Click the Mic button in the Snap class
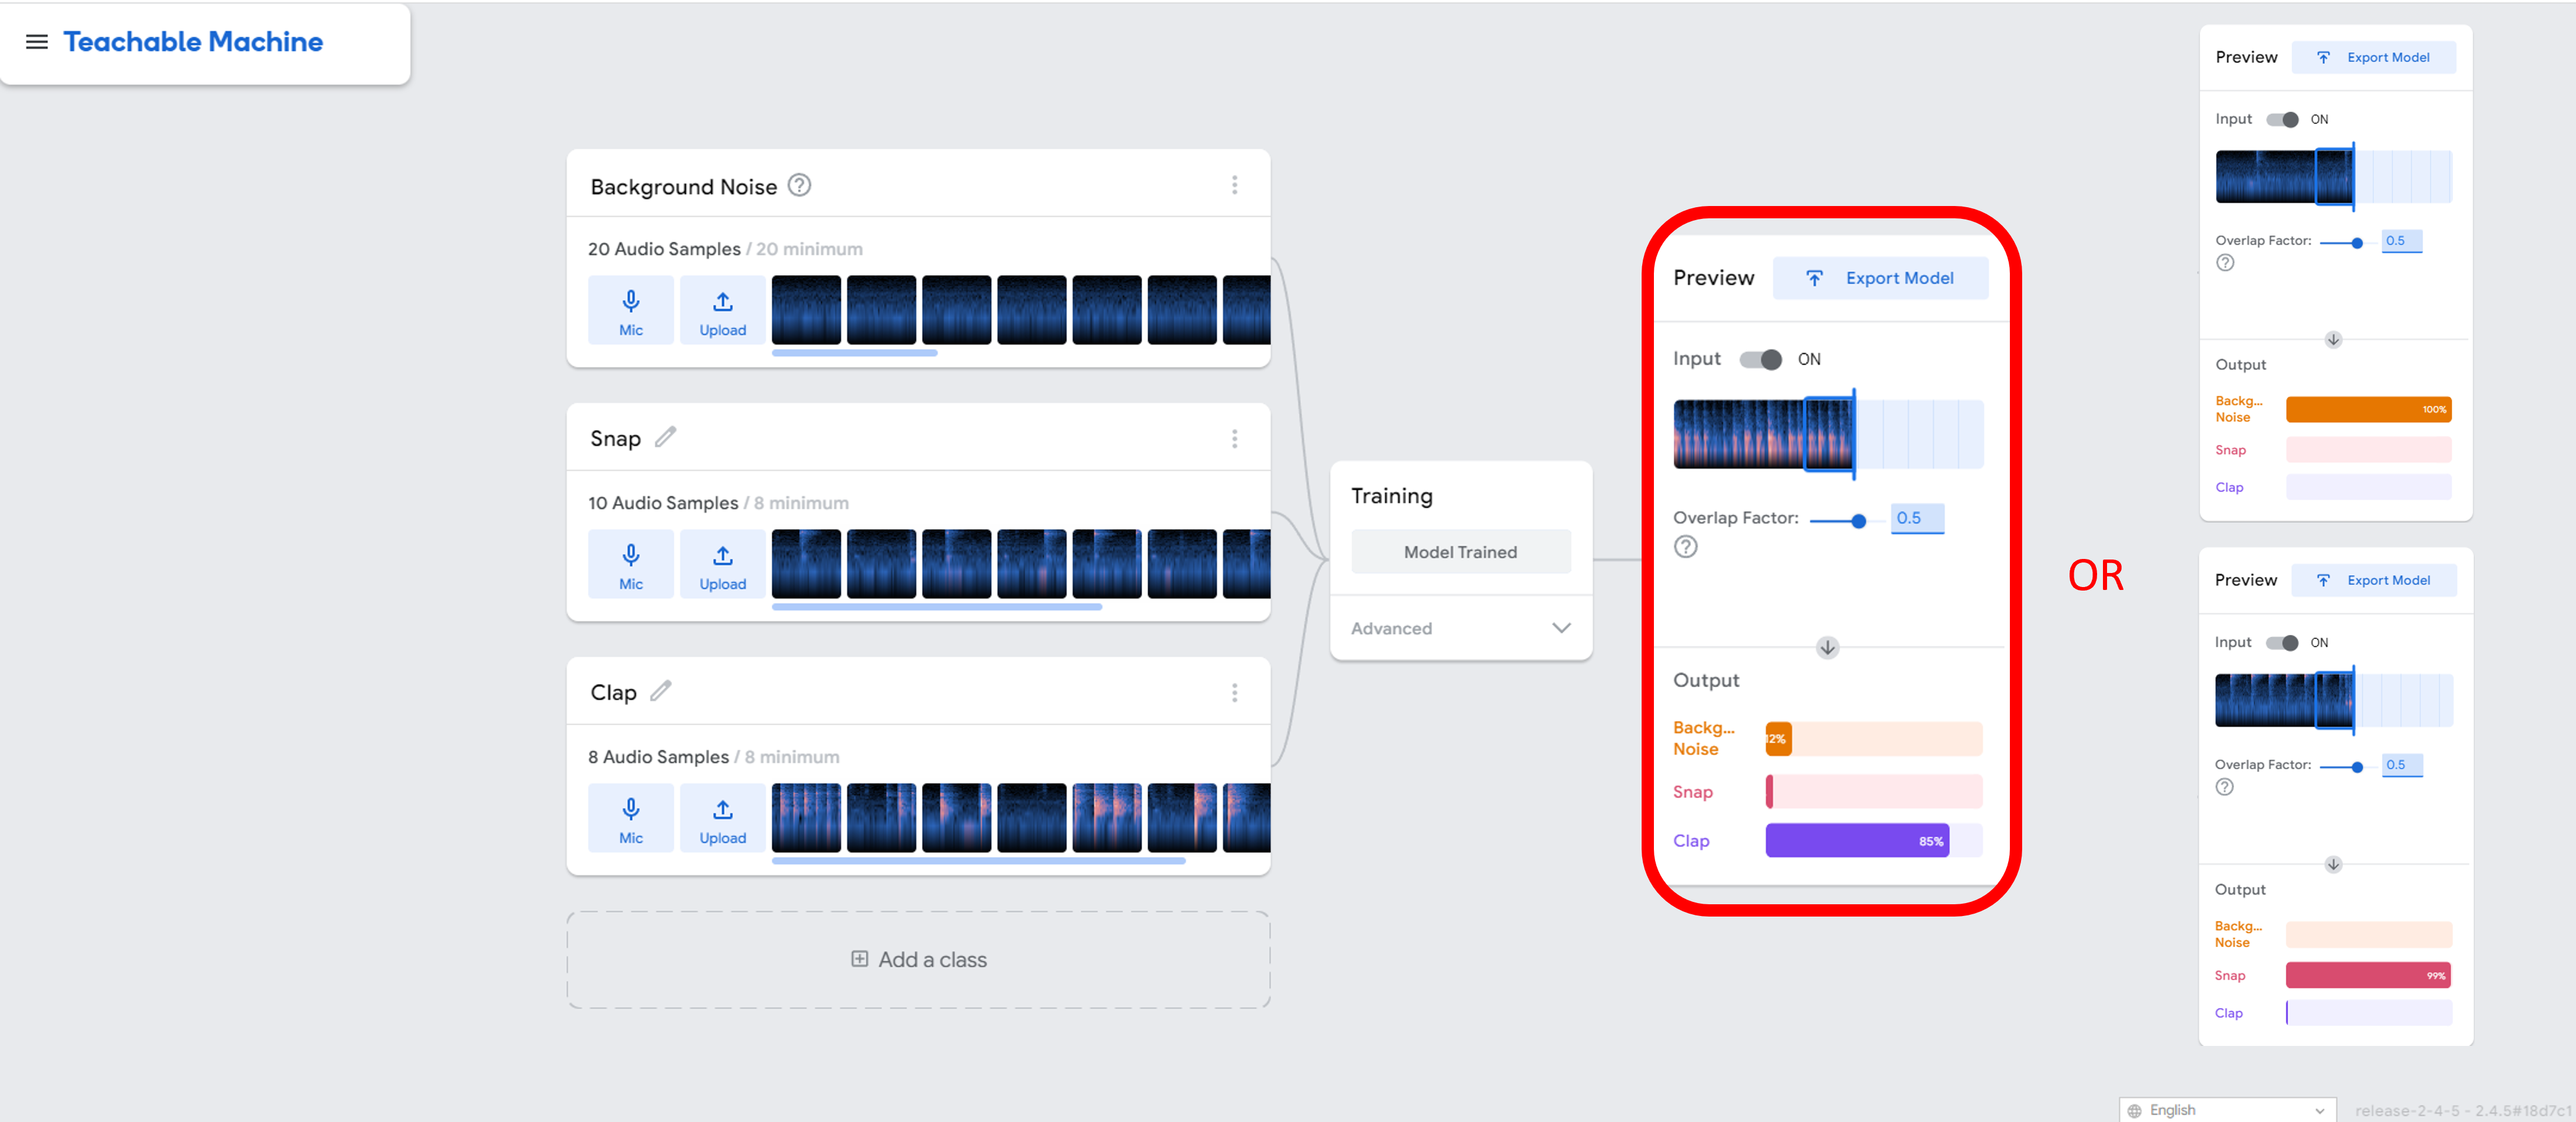 coord(630,565)
